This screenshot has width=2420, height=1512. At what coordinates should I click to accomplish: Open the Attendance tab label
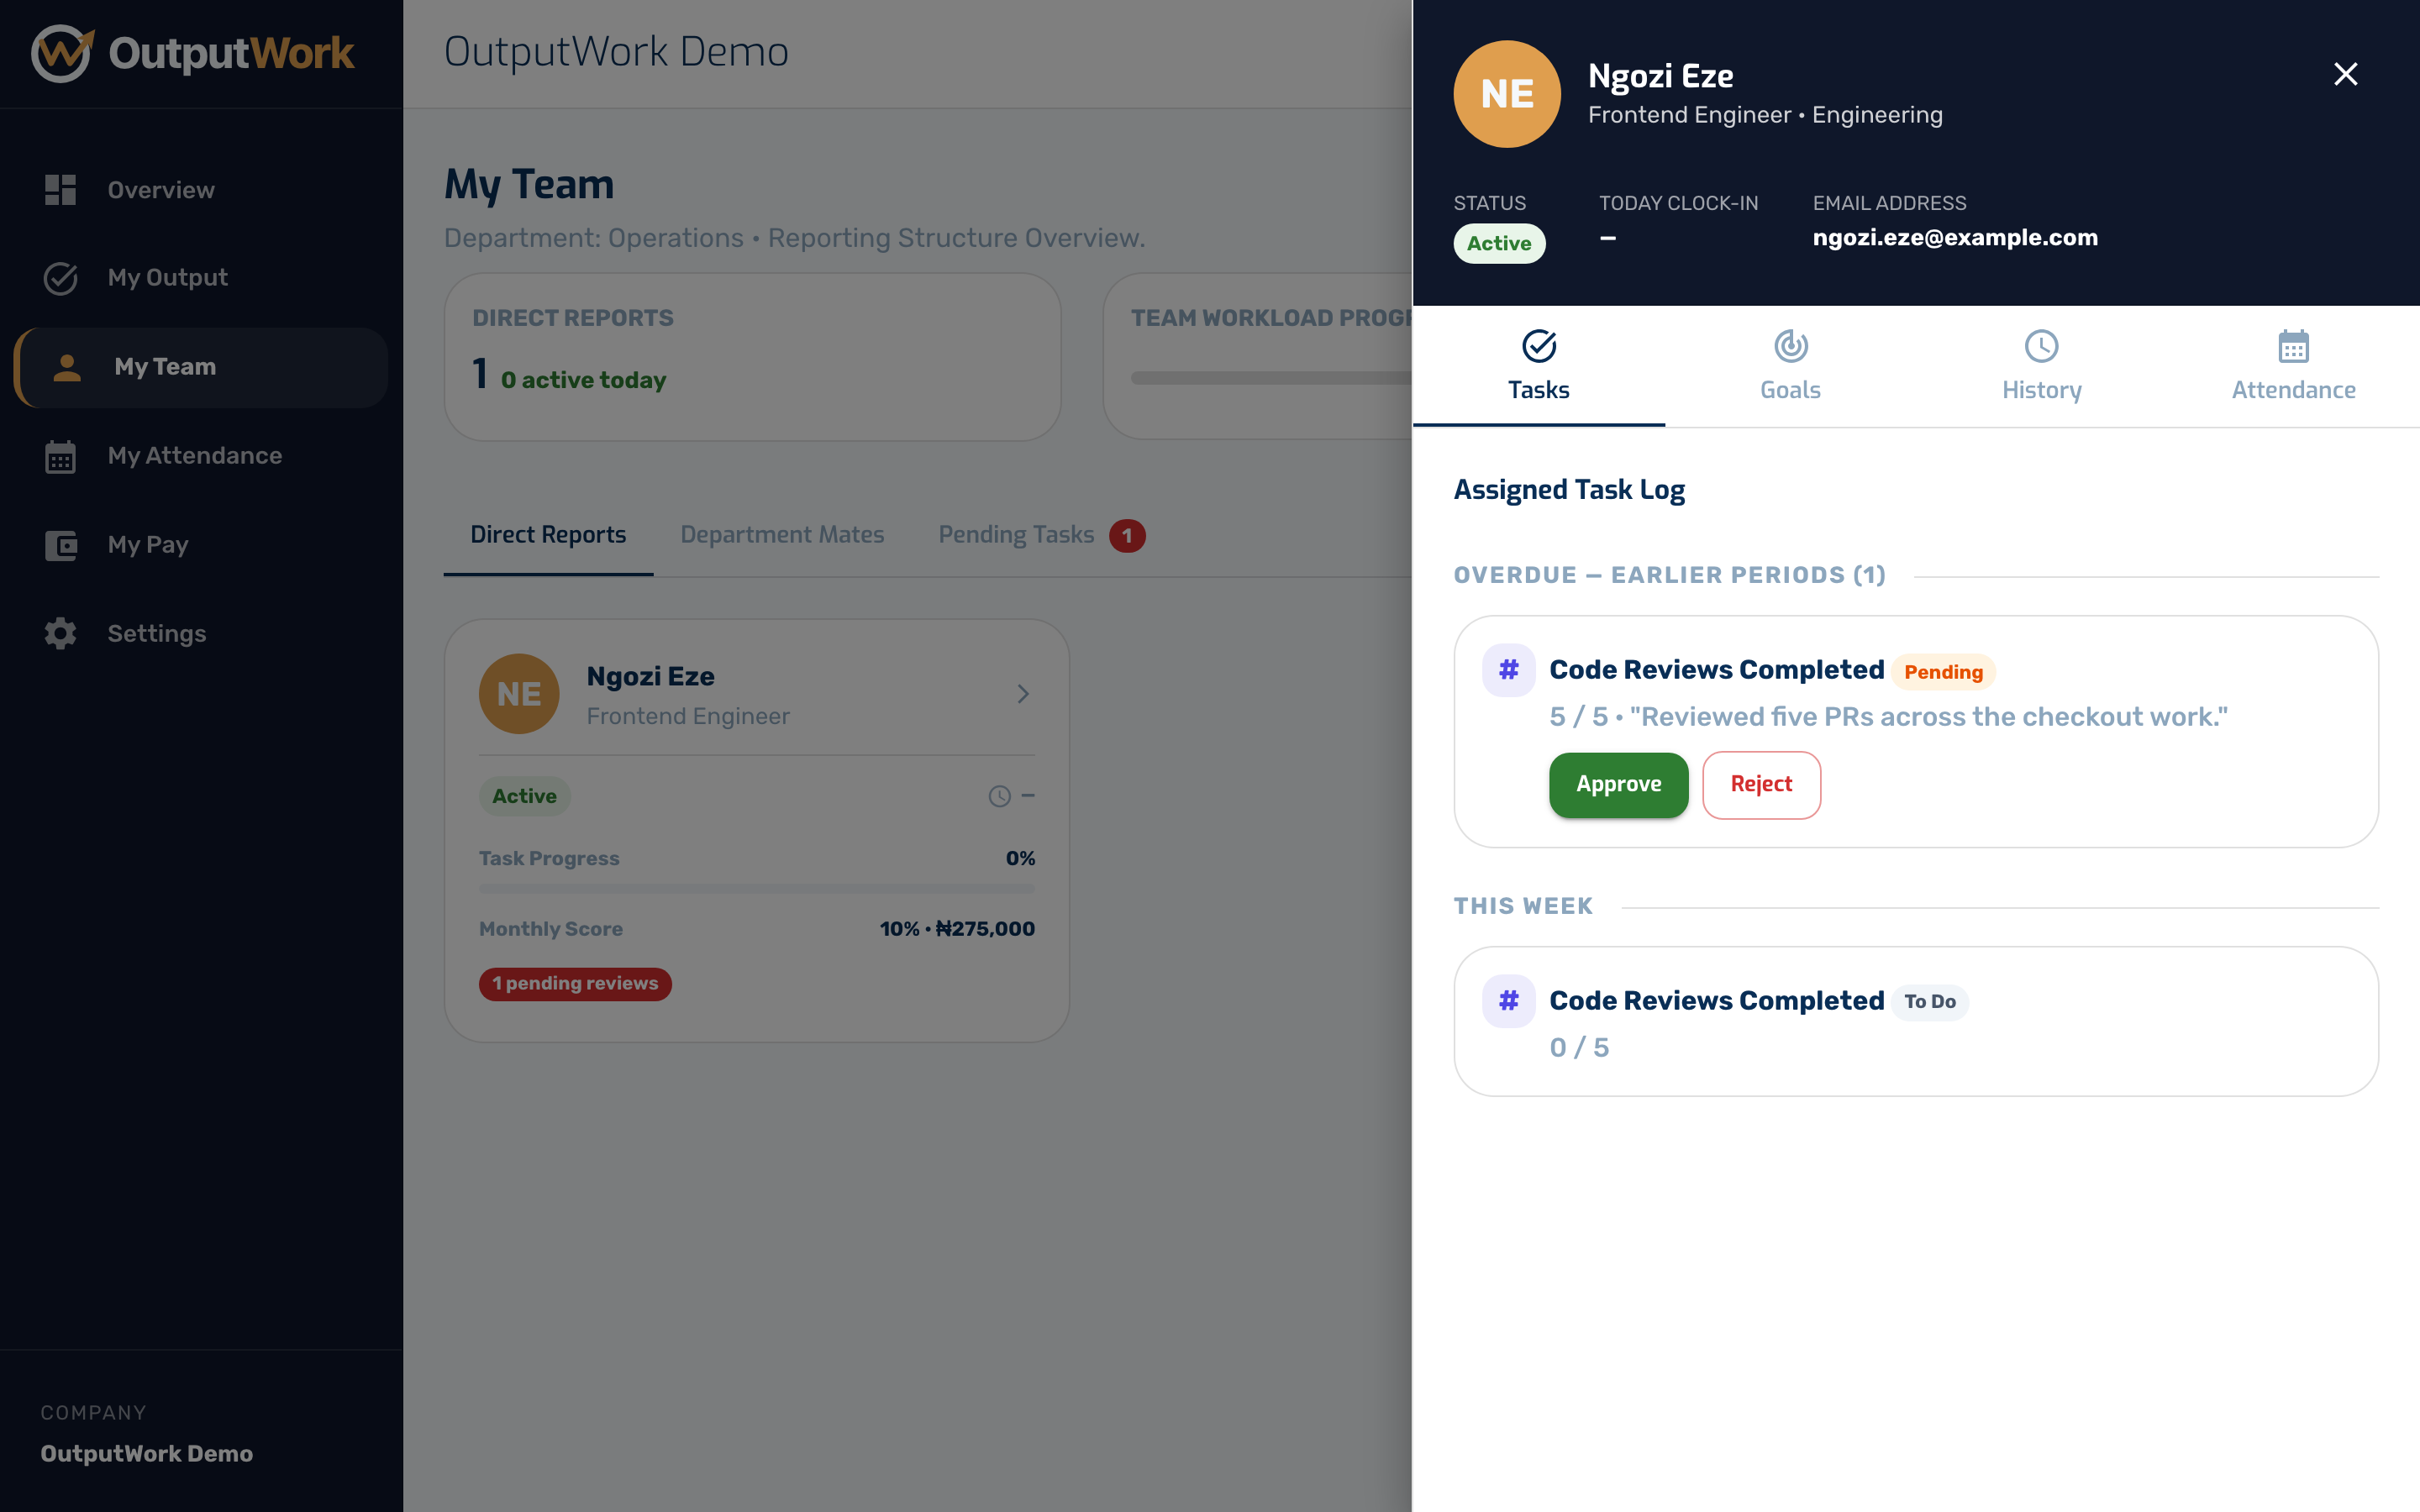point(2293,390)
